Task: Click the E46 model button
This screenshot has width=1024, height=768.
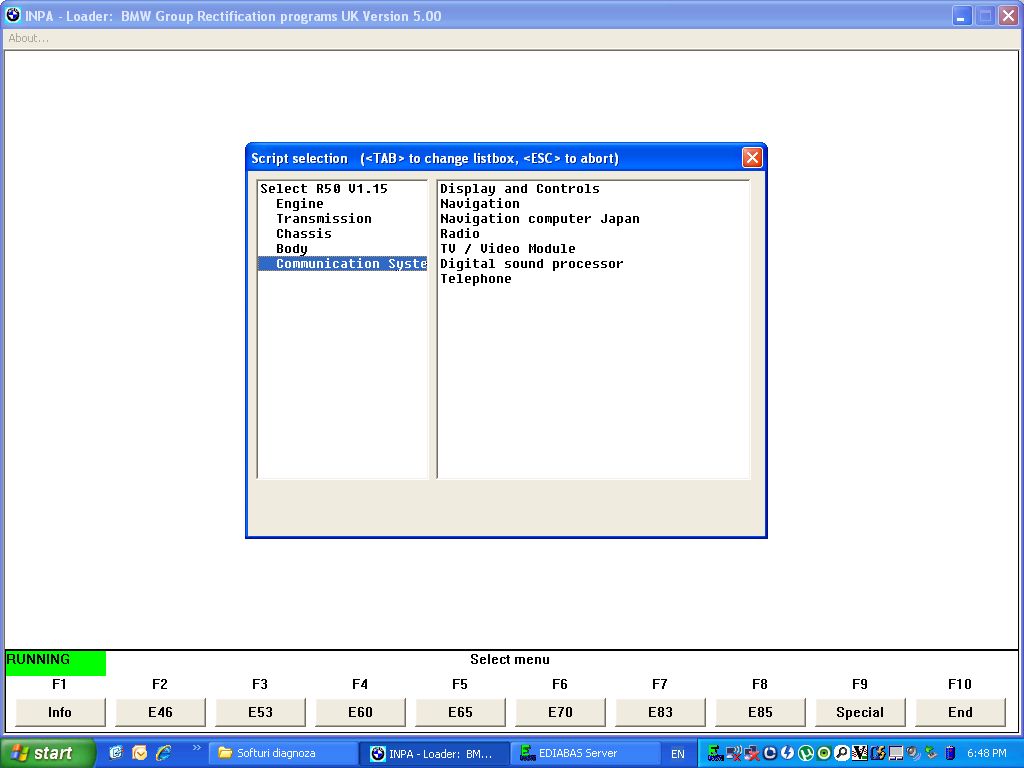Action: tap(160, 712)
